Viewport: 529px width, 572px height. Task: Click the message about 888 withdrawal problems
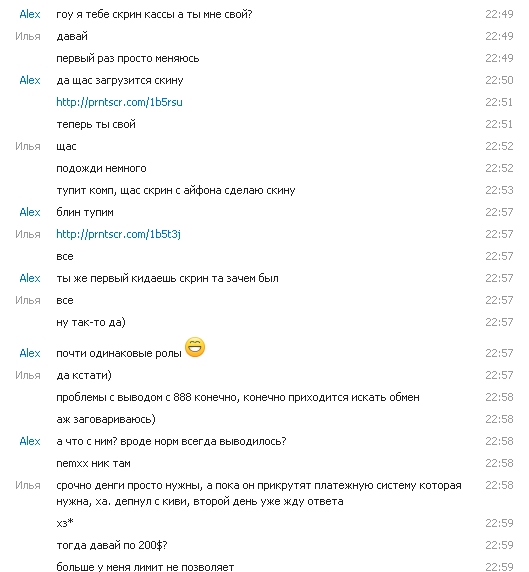point(238,397)
